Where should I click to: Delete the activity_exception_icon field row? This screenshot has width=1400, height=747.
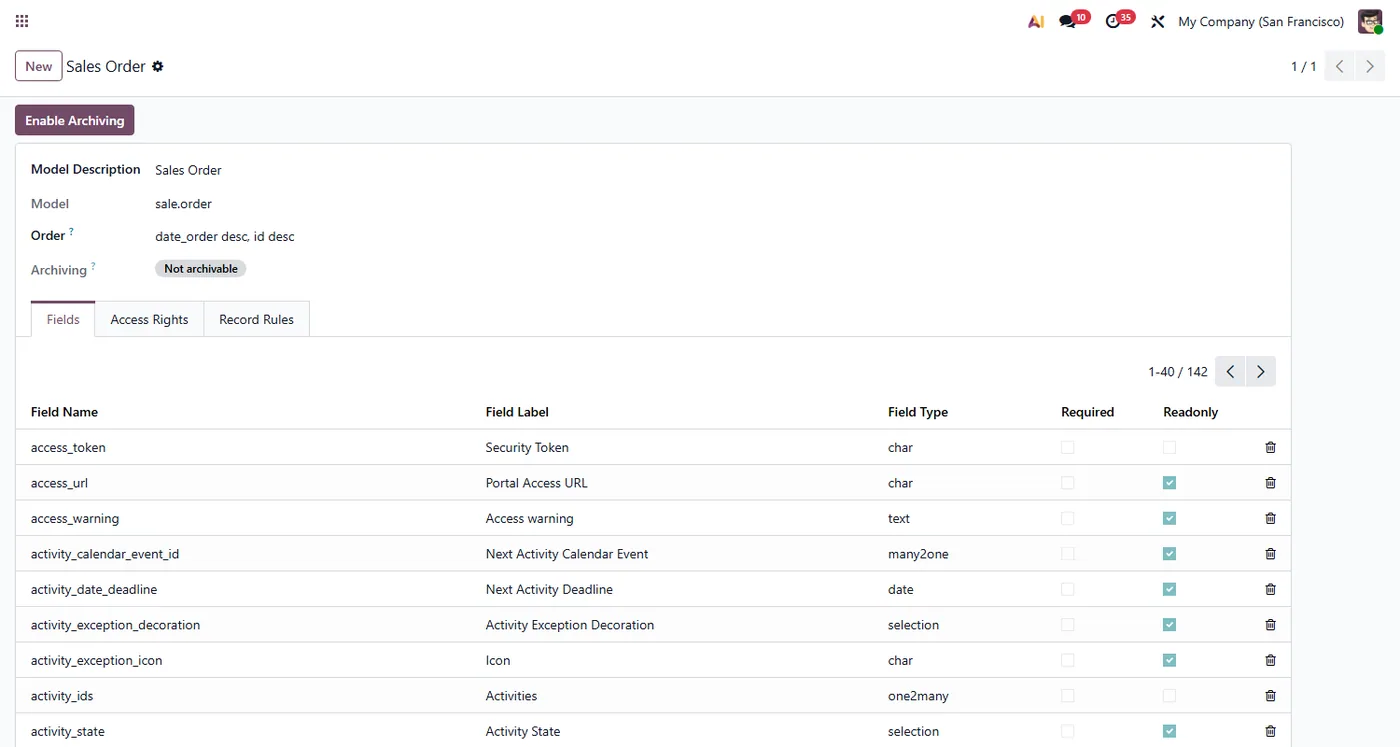tap(1270, 660)
